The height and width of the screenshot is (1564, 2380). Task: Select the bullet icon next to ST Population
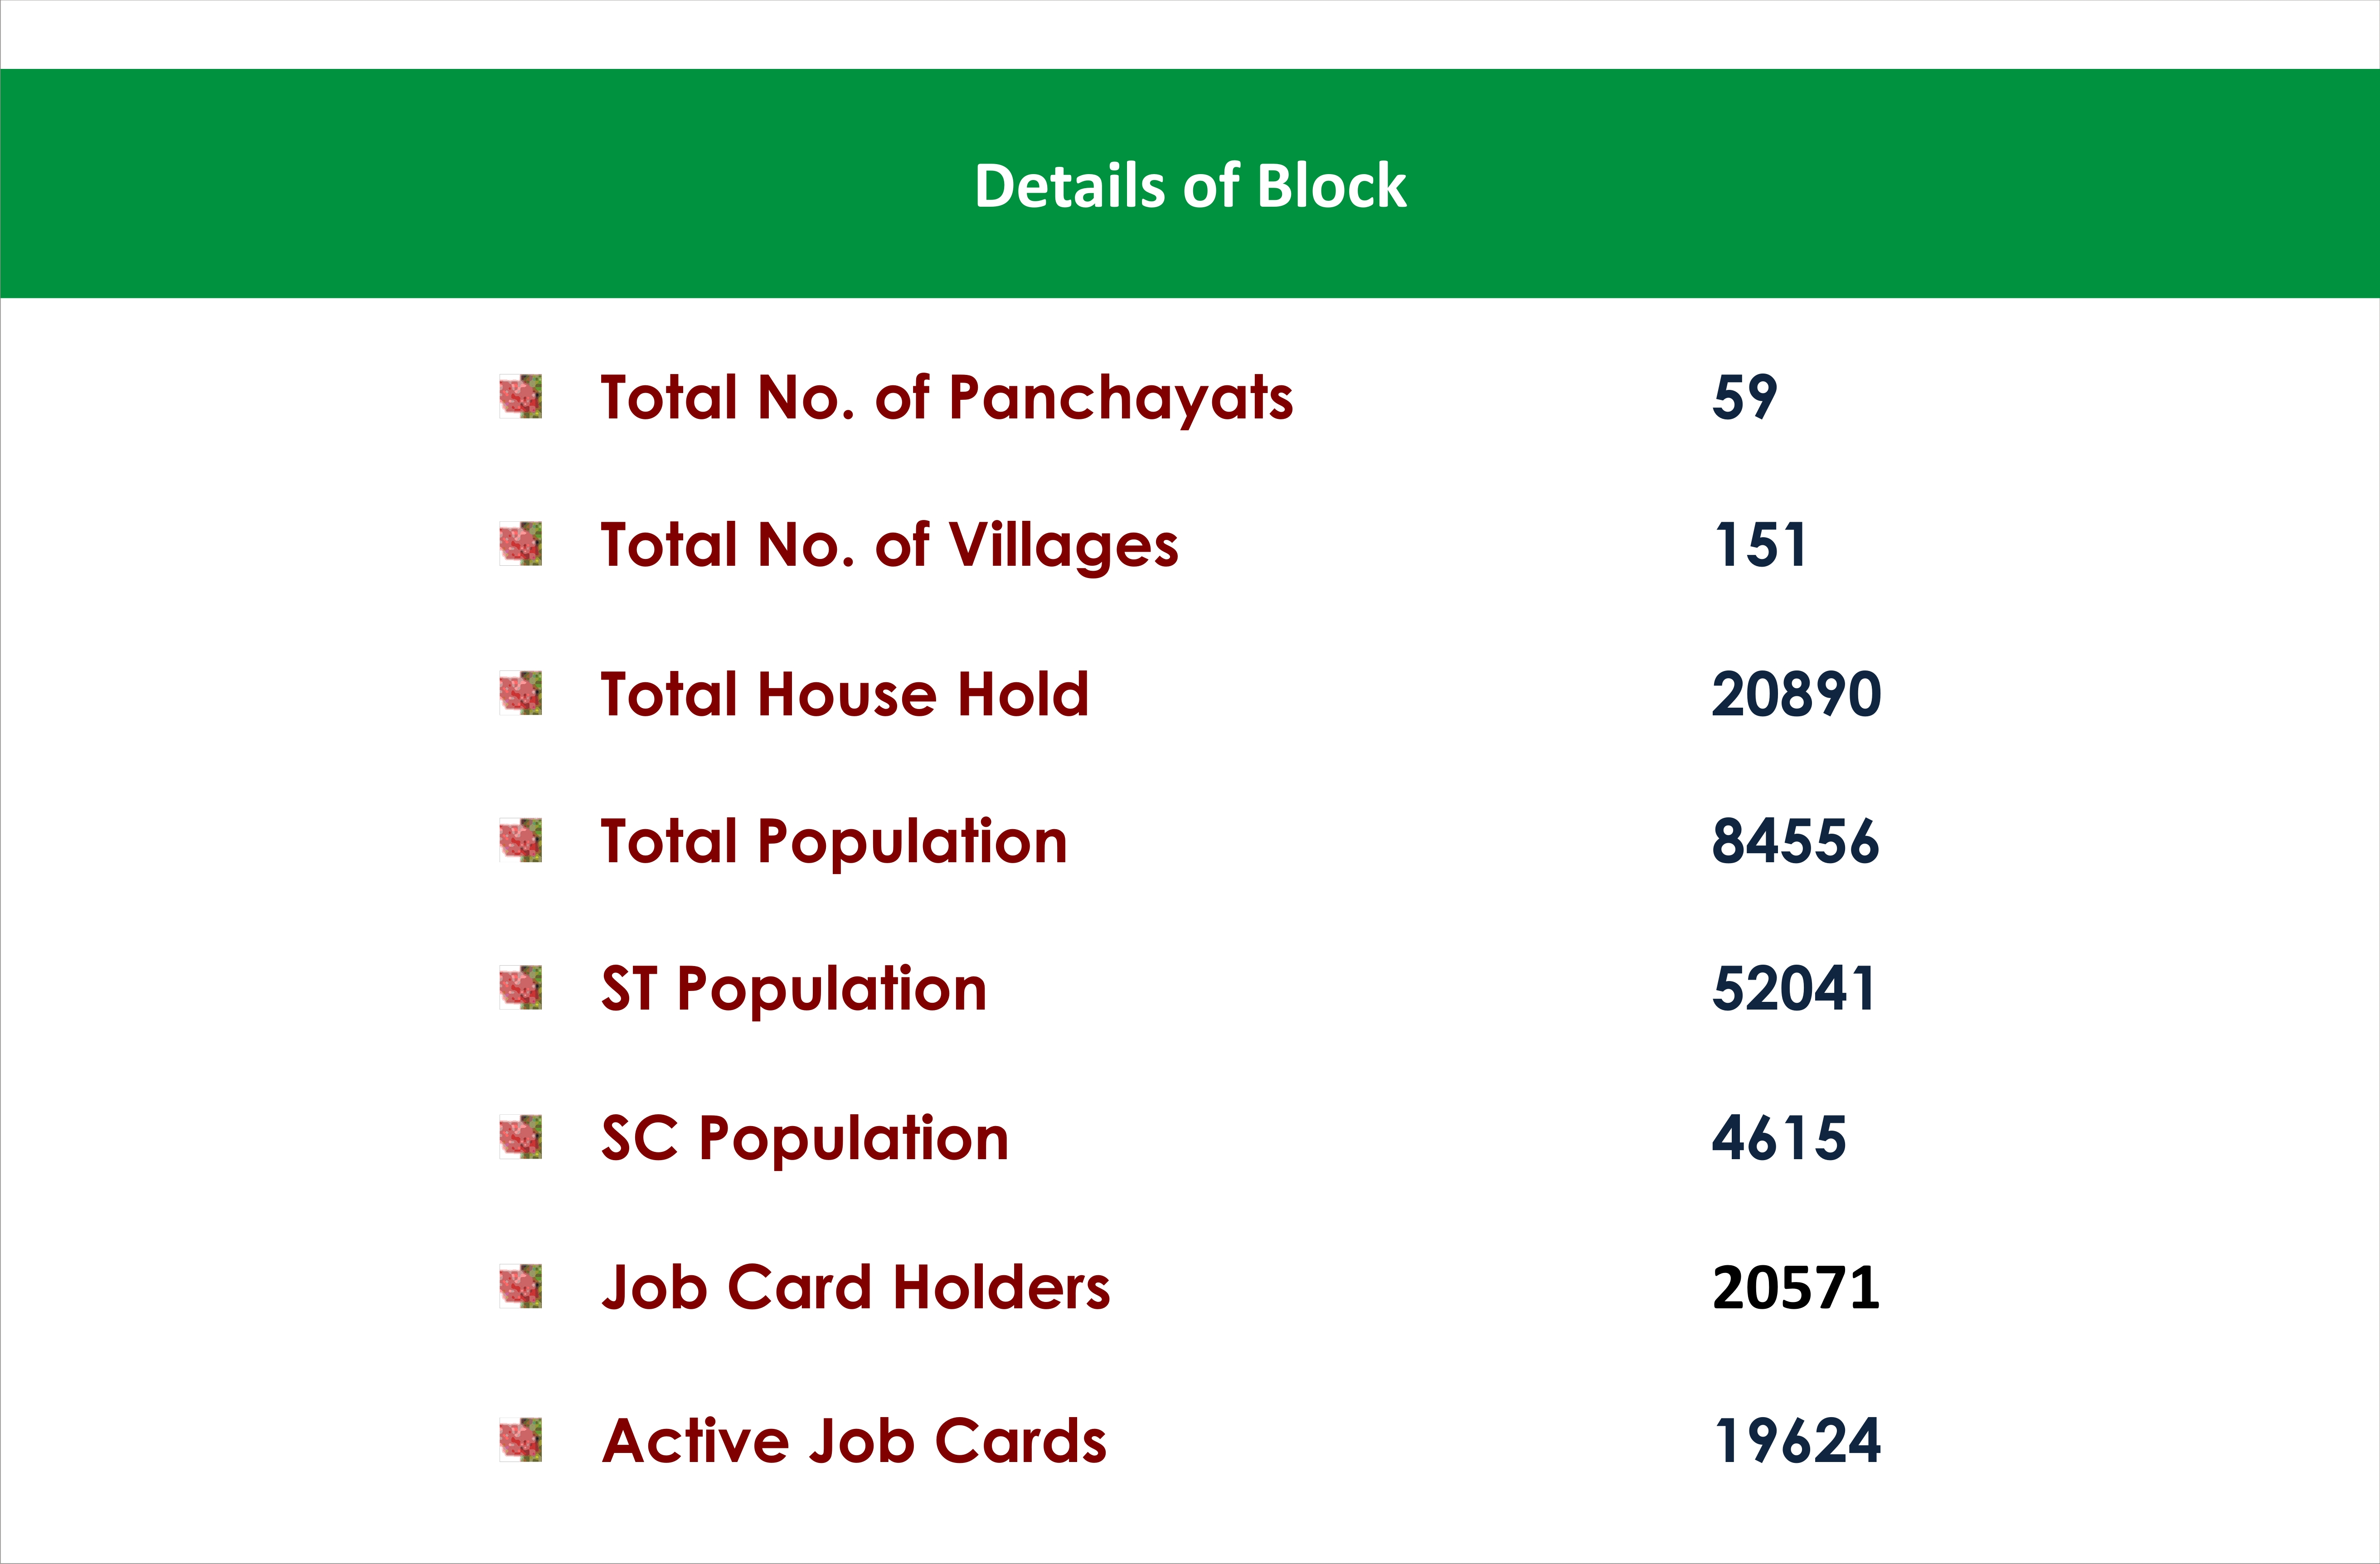point(521,988)
